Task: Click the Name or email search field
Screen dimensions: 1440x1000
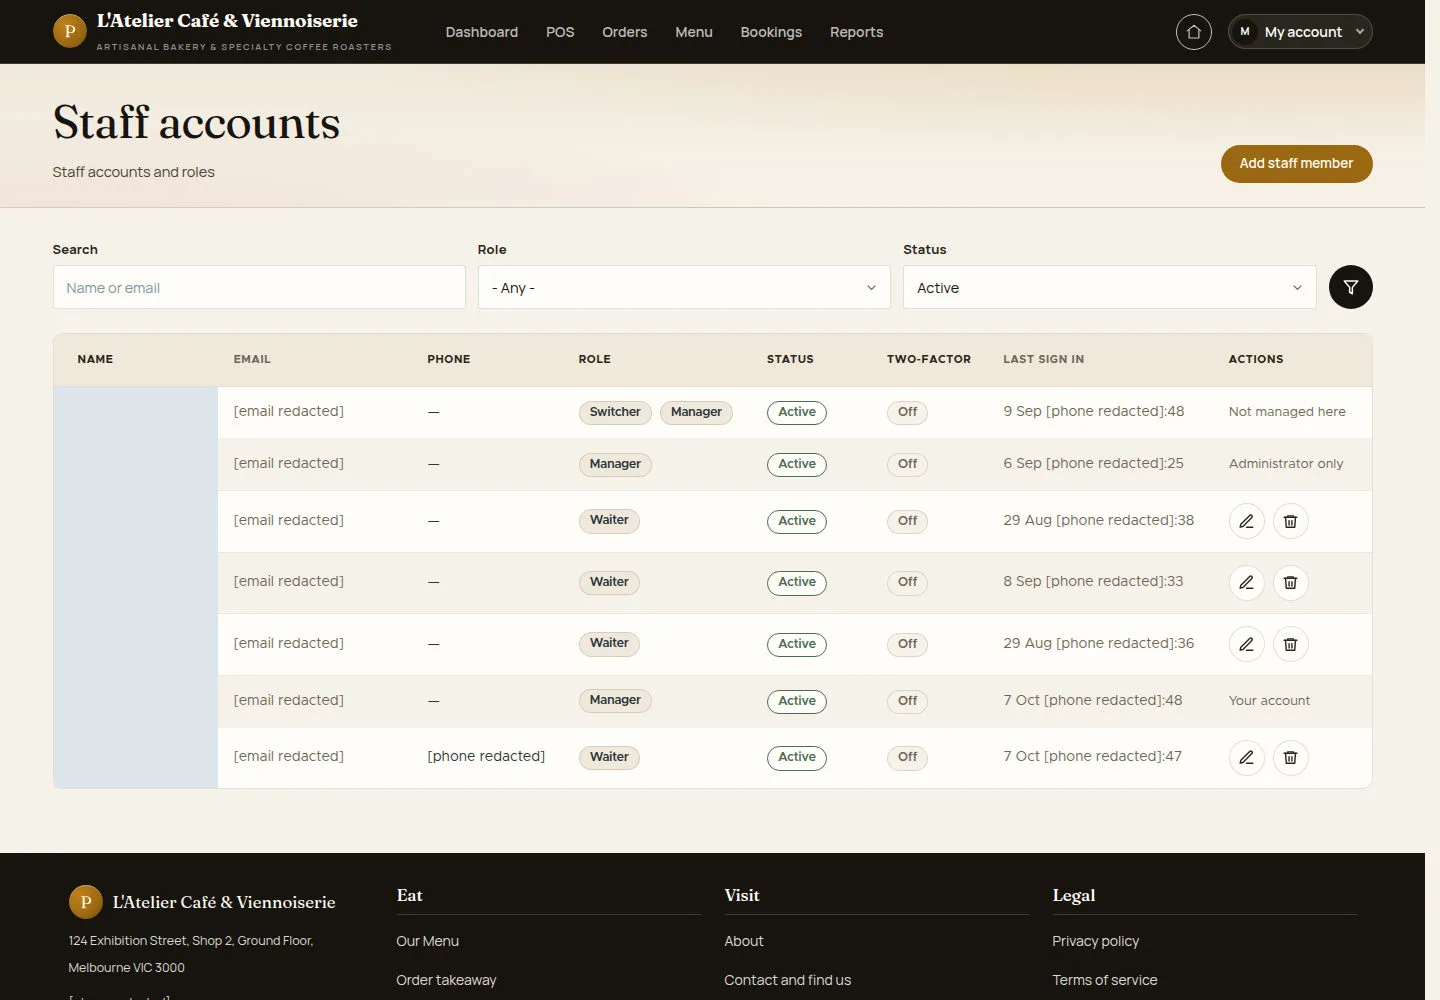Action: pyautogui.click(x=259, y=287)
